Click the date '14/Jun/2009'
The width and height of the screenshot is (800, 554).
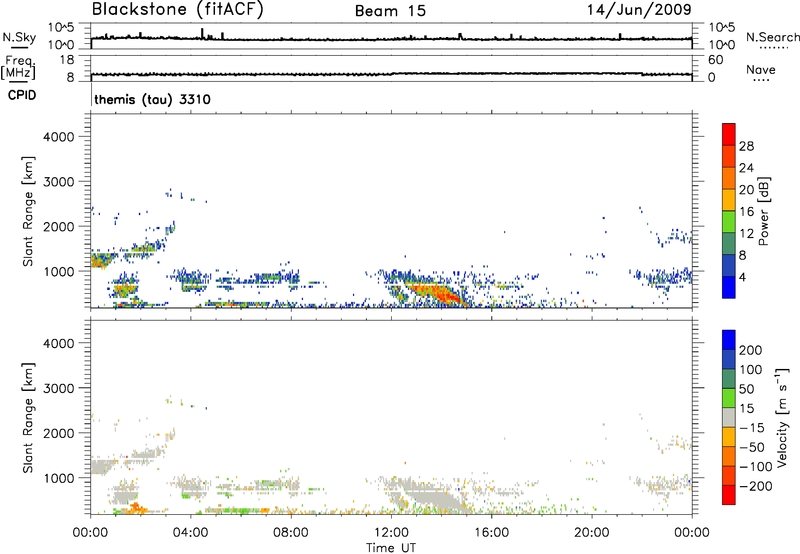click(639, 9)
